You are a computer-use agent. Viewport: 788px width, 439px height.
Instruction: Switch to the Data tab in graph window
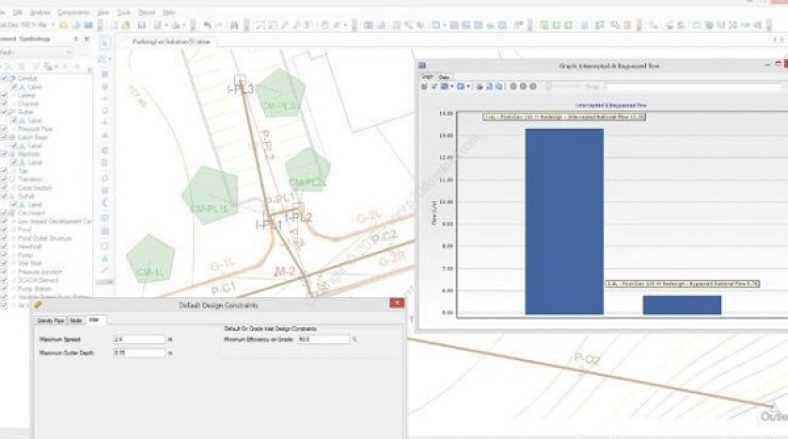[x=443, y=76]
